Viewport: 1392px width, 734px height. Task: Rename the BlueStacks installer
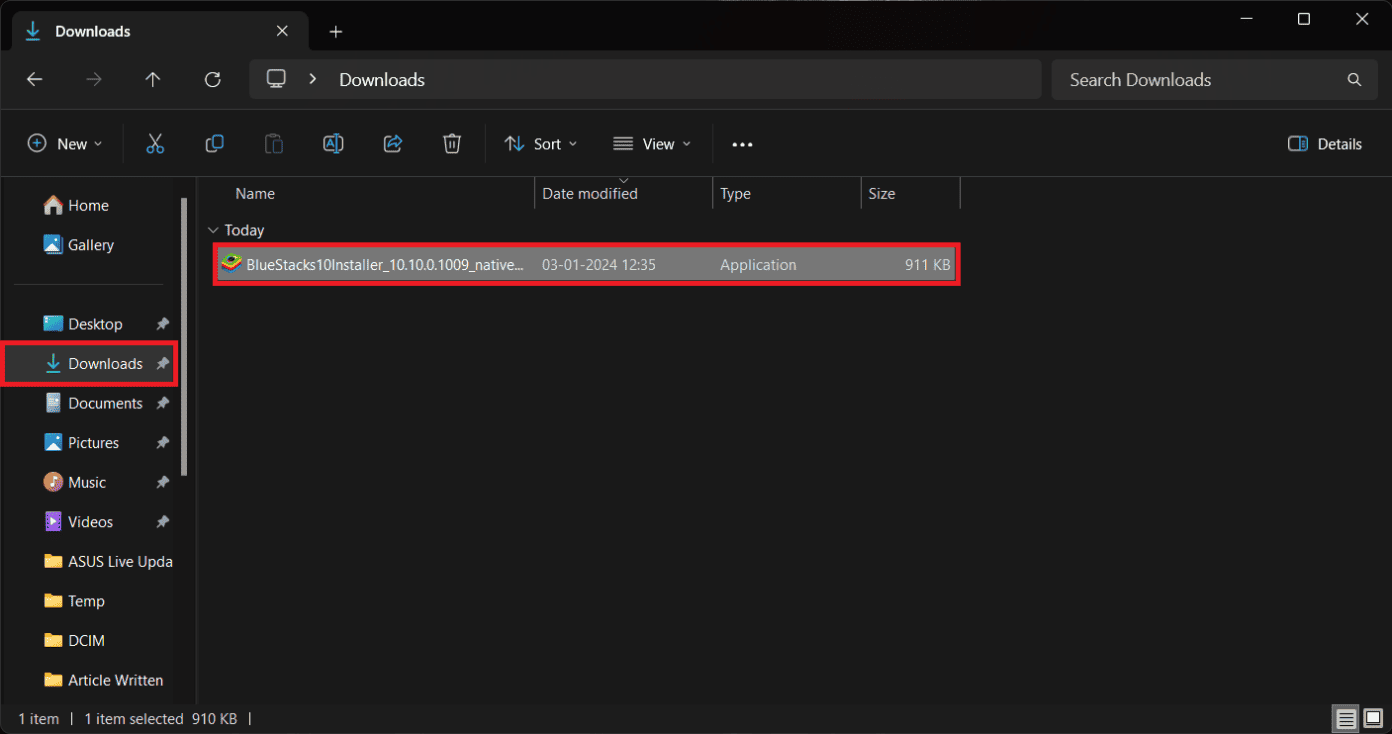333,143
